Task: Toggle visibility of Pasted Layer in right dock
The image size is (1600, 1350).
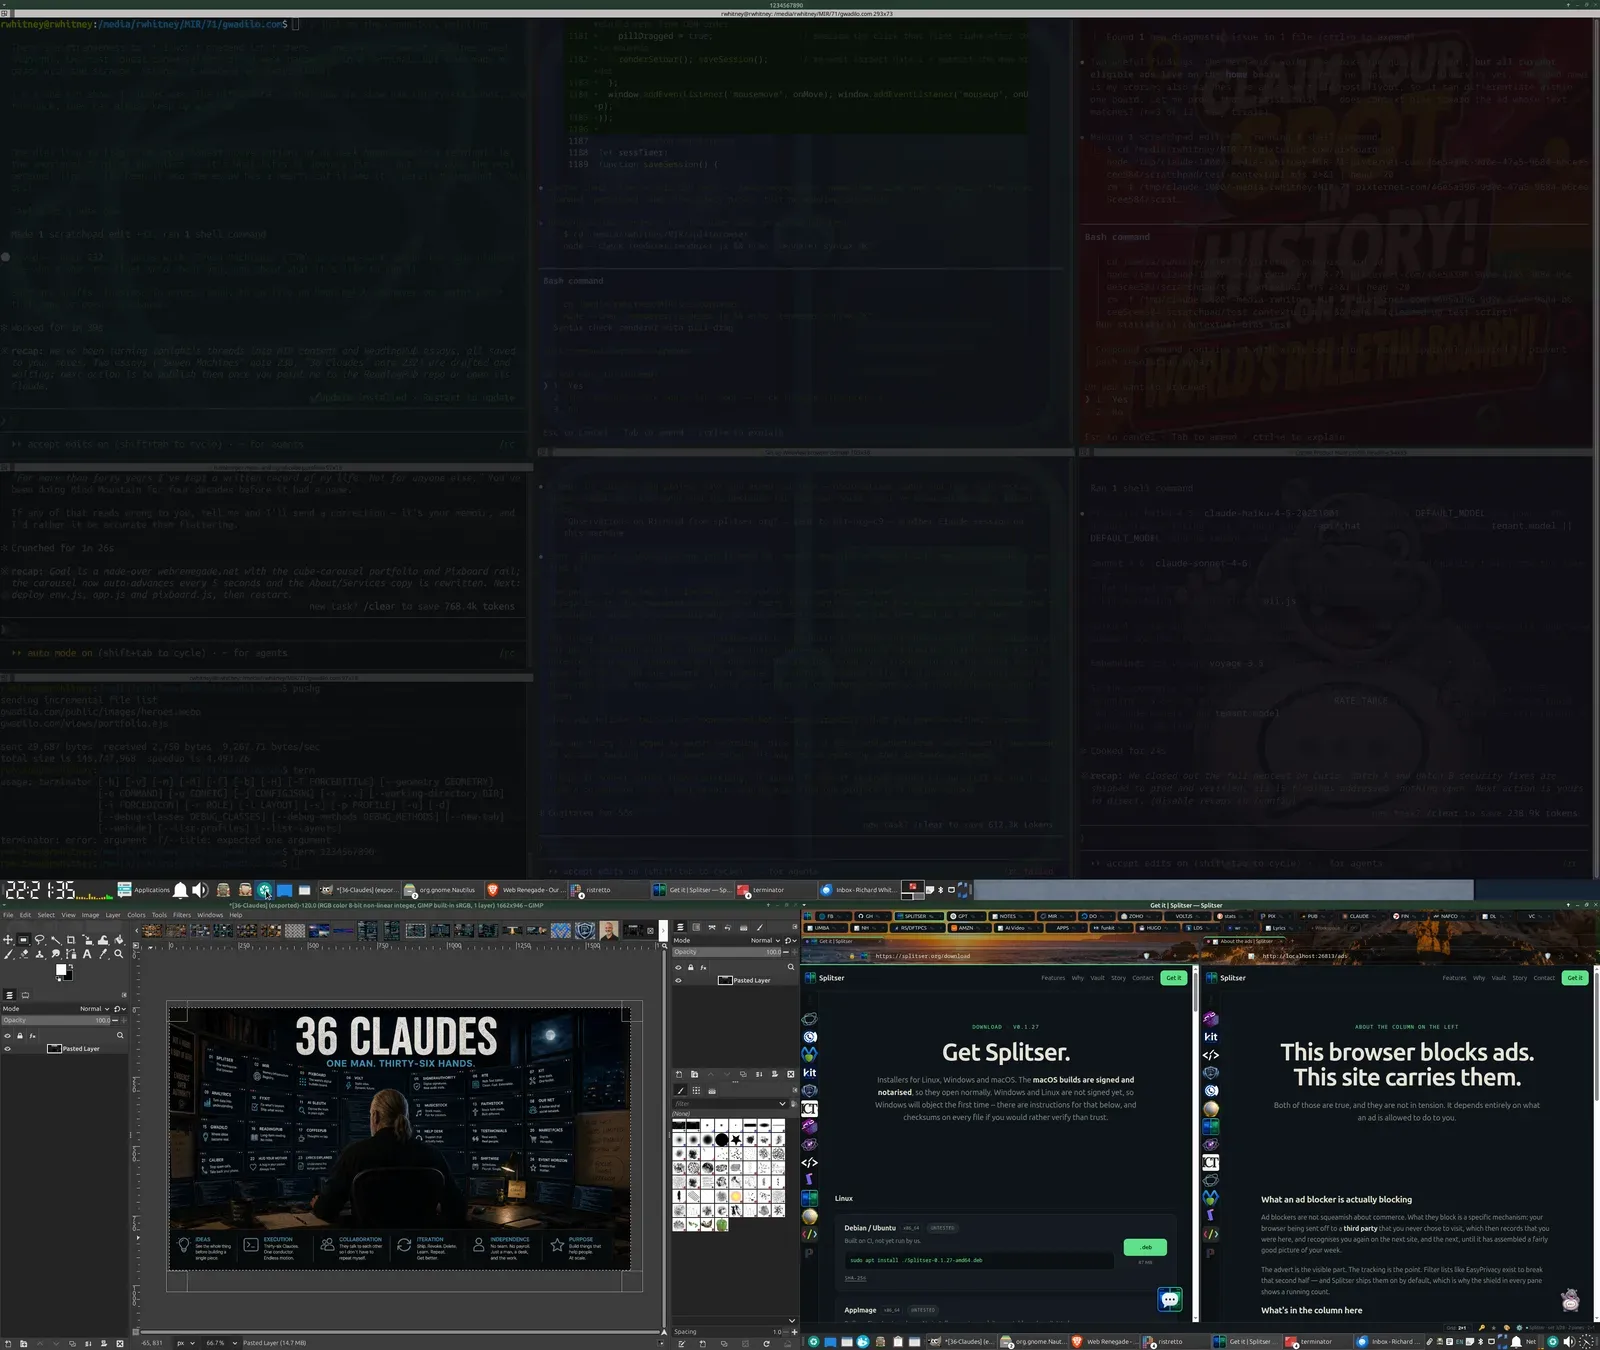Action: [x=678, y=980]
